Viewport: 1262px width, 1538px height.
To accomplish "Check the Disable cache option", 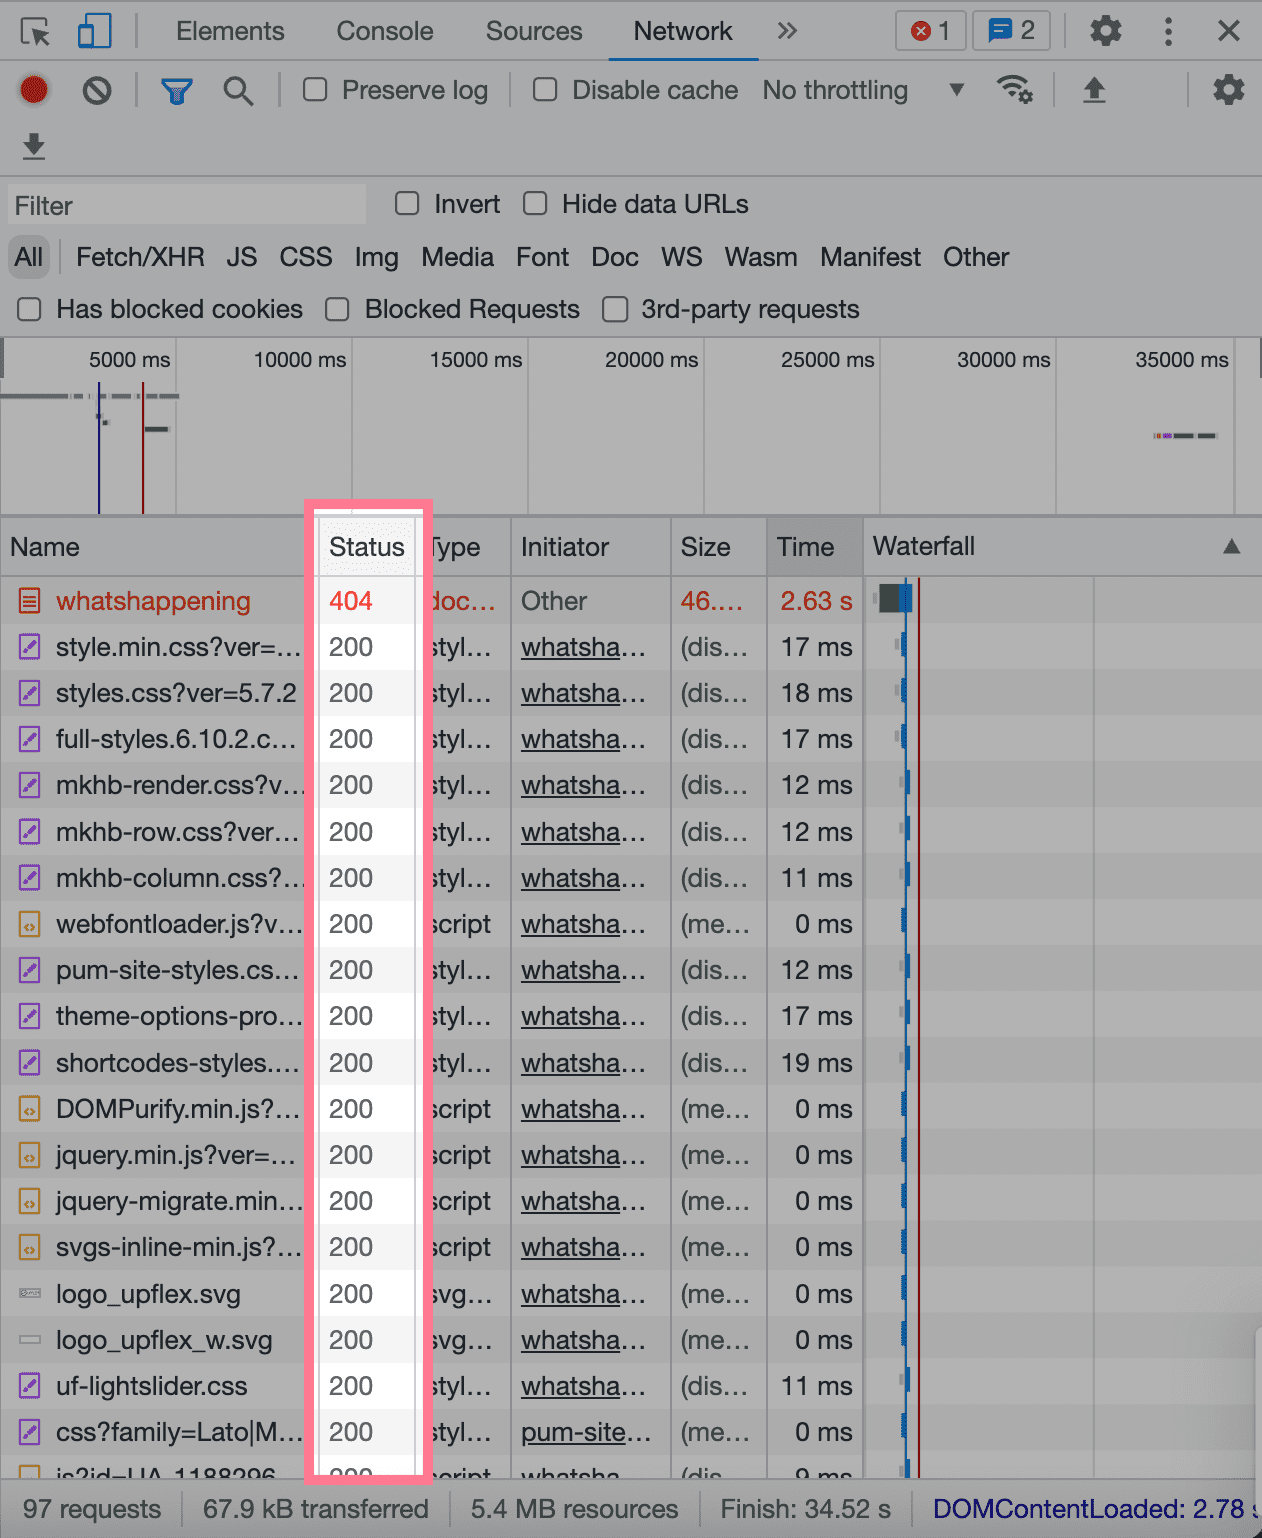I will tap(545, 90).
